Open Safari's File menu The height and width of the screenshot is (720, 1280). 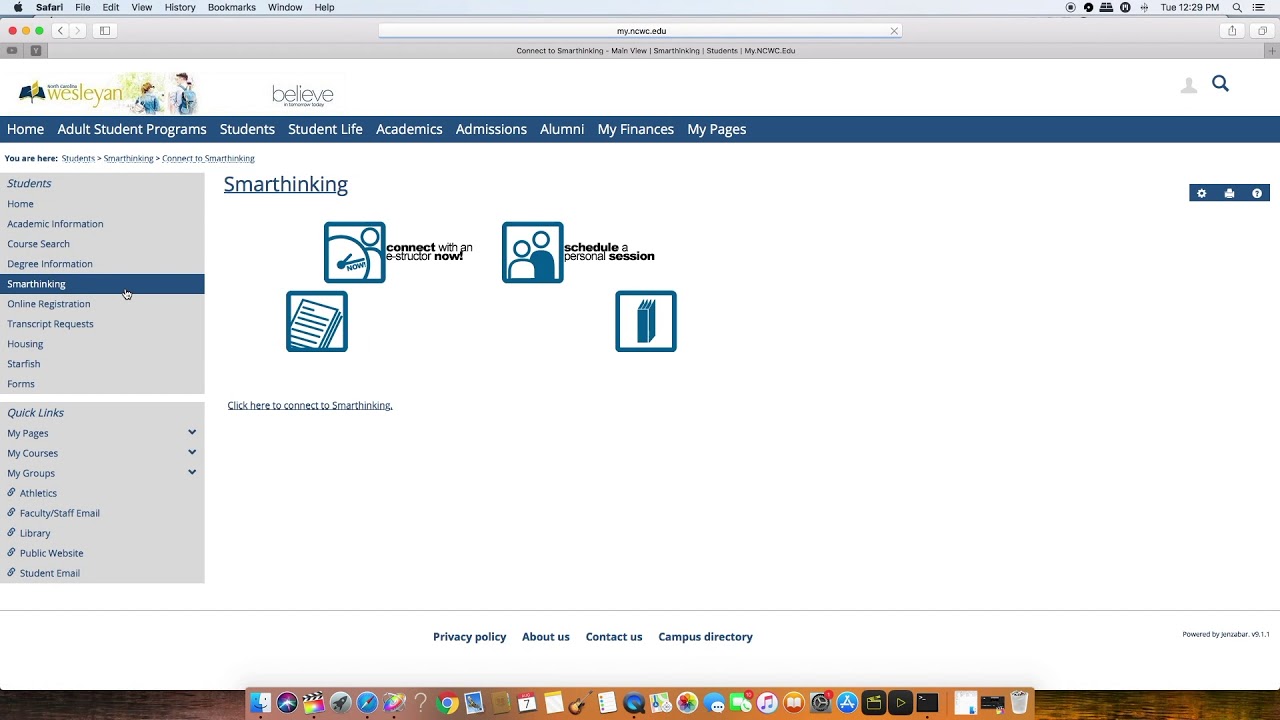pyautogui.click(x=83, y=7)
